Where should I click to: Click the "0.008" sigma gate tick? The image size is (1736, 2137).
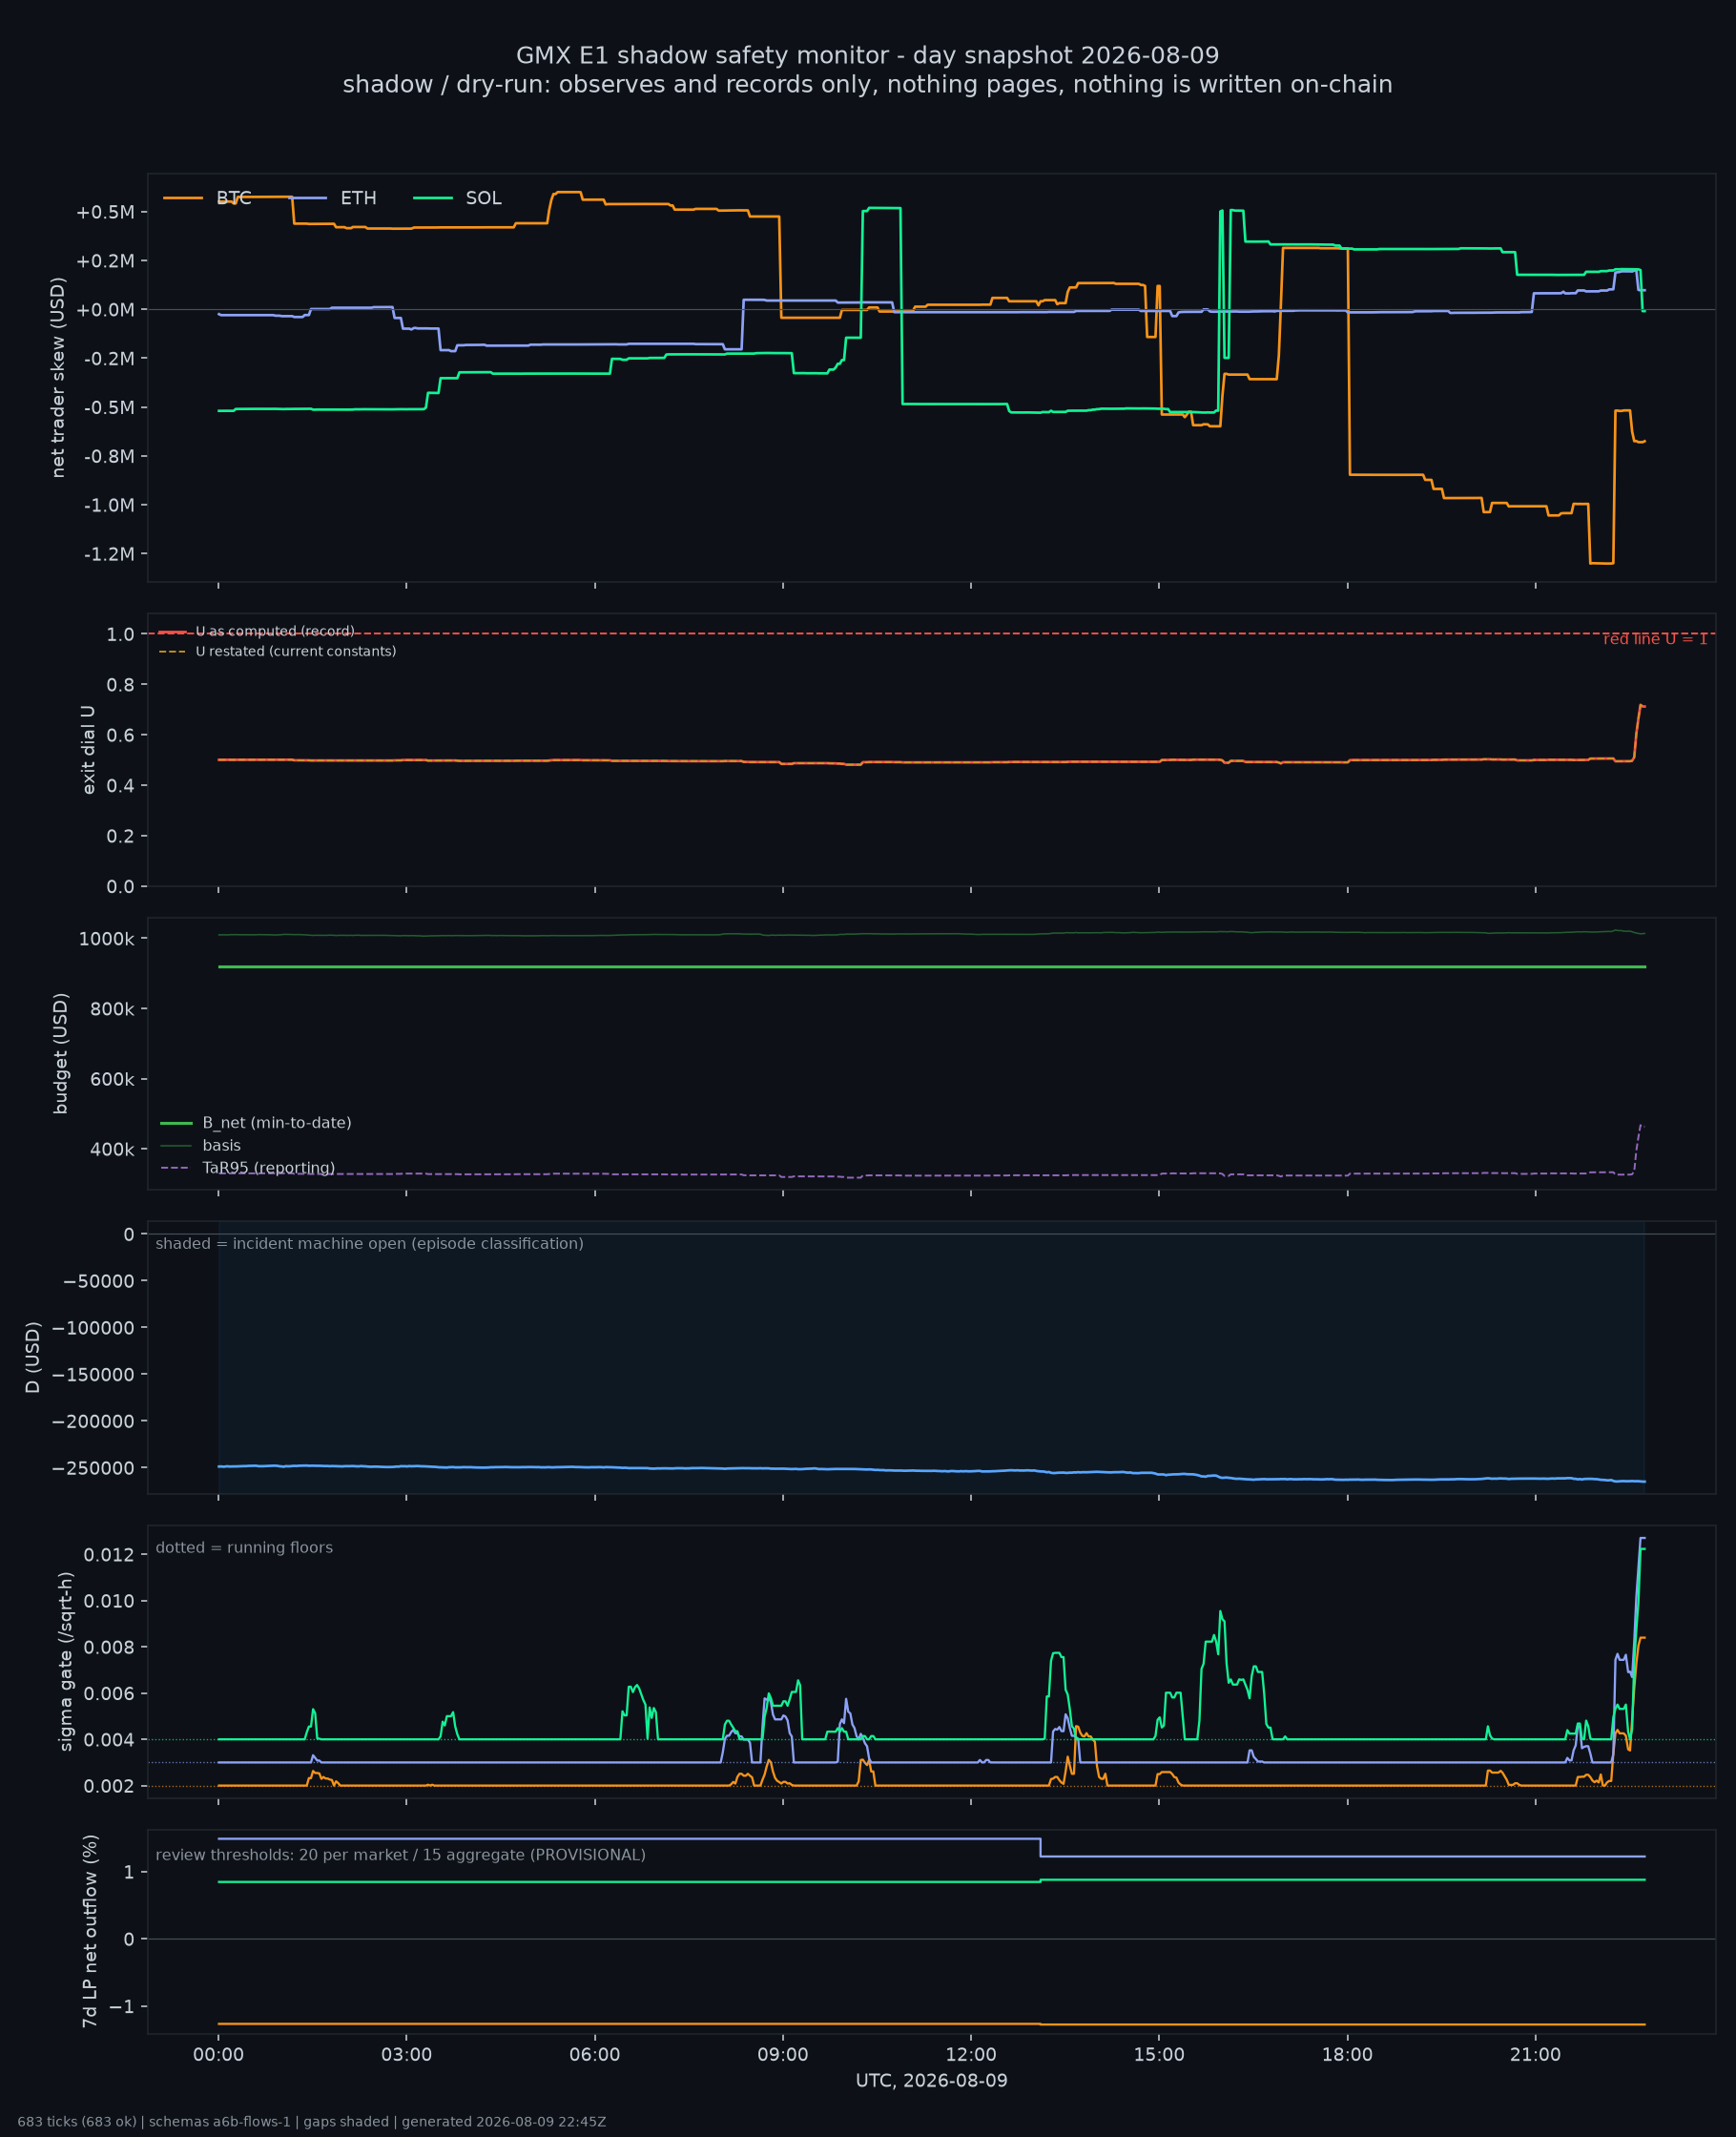pyautogui.click(x=110, y=1648)
